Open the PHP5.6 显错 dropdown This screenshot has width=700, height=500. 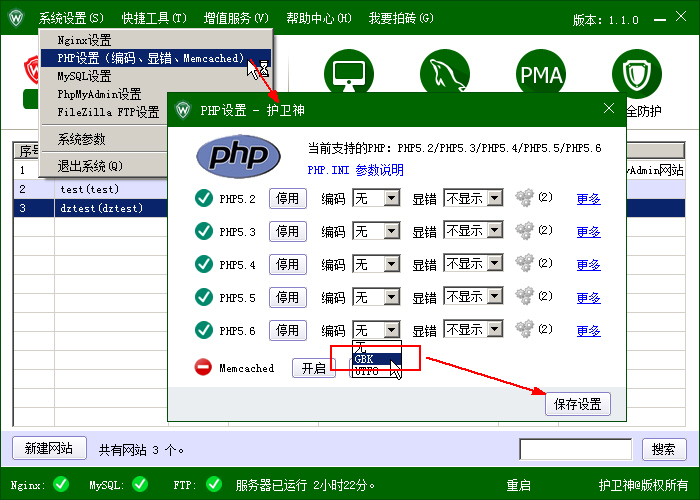[x=473, y=330]
